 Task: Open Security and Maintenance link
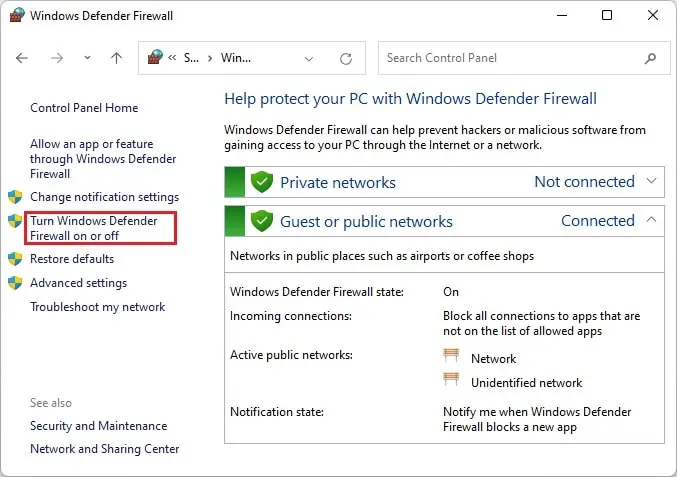98,426
